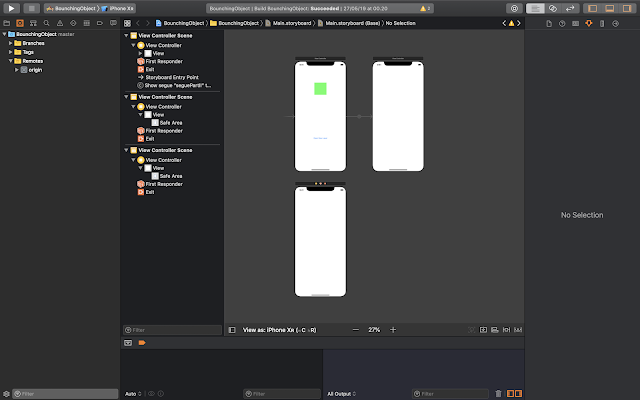Hide the document outline toggle button
The width and height of the screenshot is (640, 400).
(232, 330)
